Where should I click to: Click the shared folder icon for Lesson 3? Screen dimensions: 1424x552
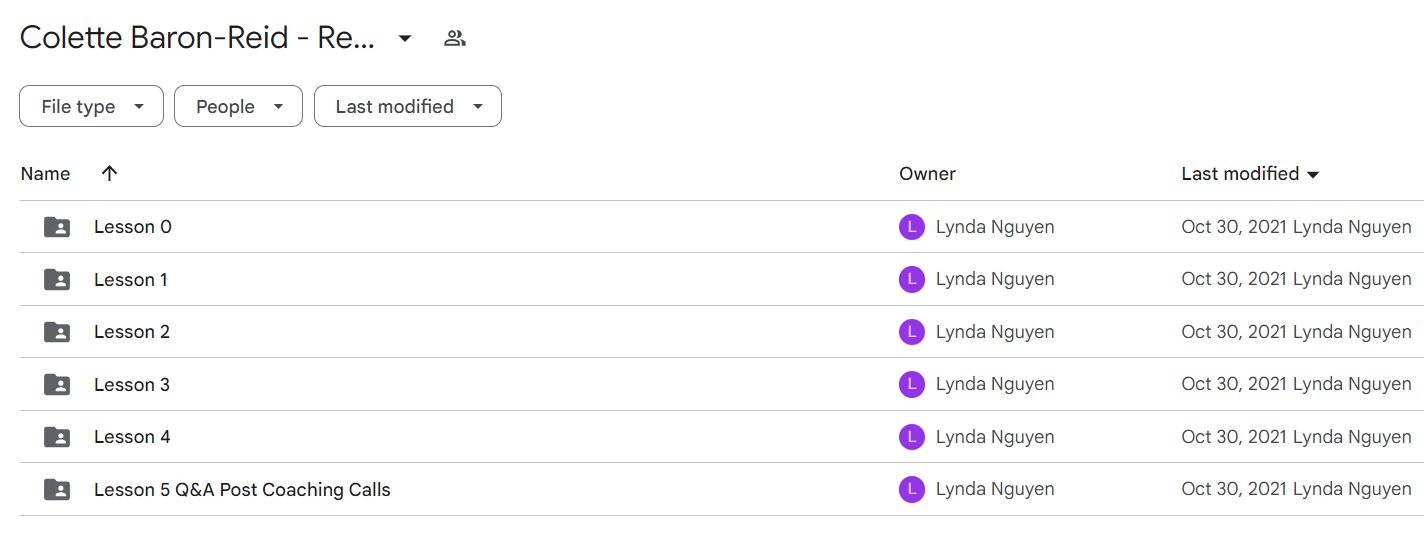pyautogui.click(x=57, y=384)
